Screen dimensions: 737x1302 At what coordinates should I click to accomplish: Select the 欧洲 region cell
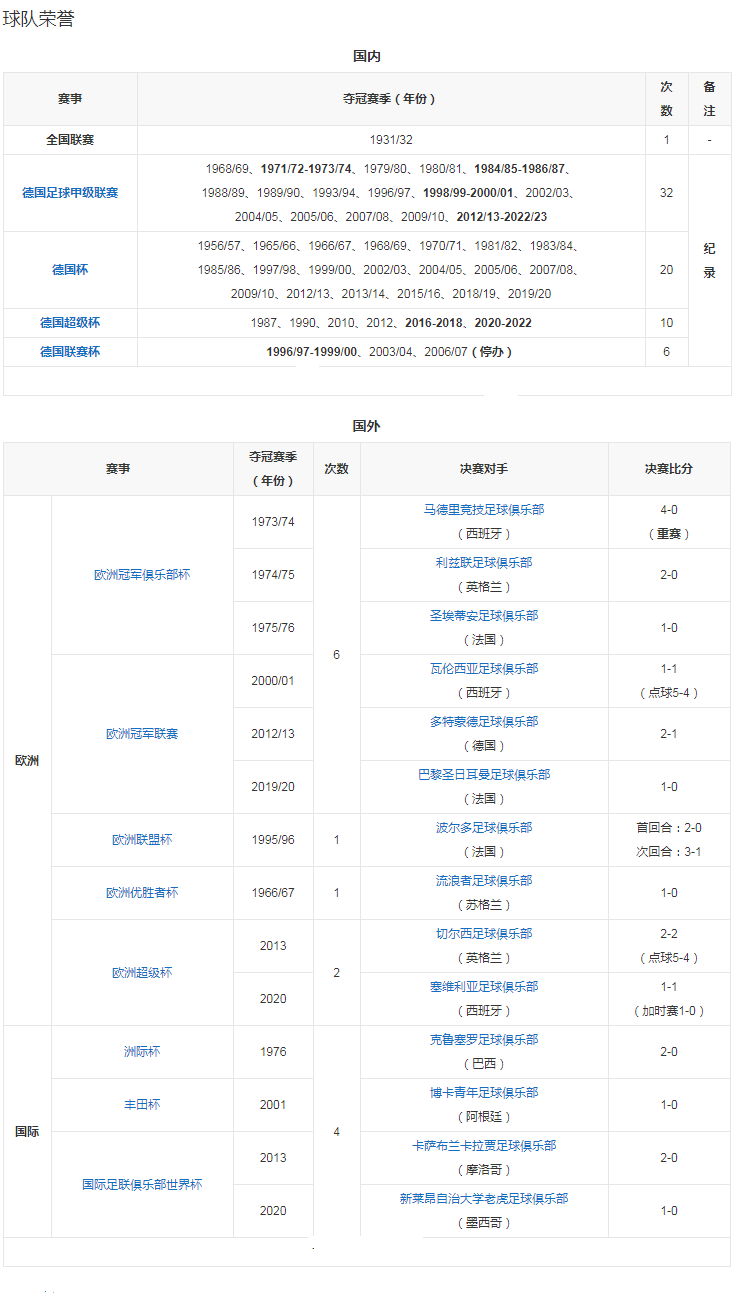pos(27,761)
